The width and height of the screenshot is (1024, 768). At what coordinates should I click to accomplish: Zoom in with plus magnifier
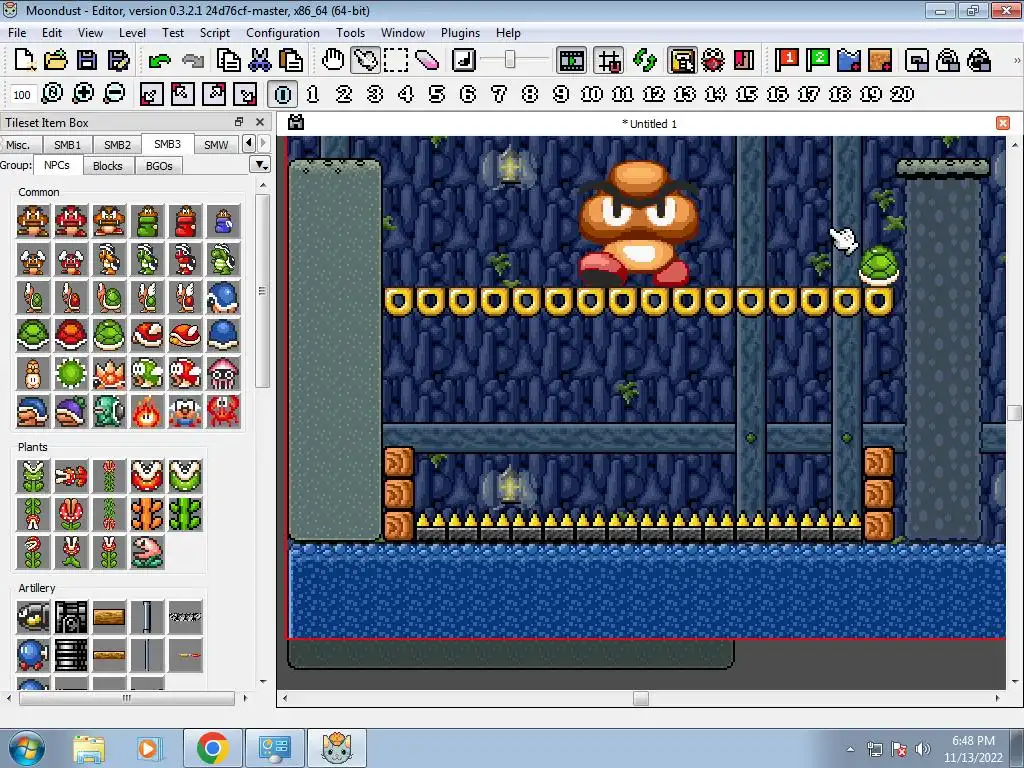coord(83,94)
